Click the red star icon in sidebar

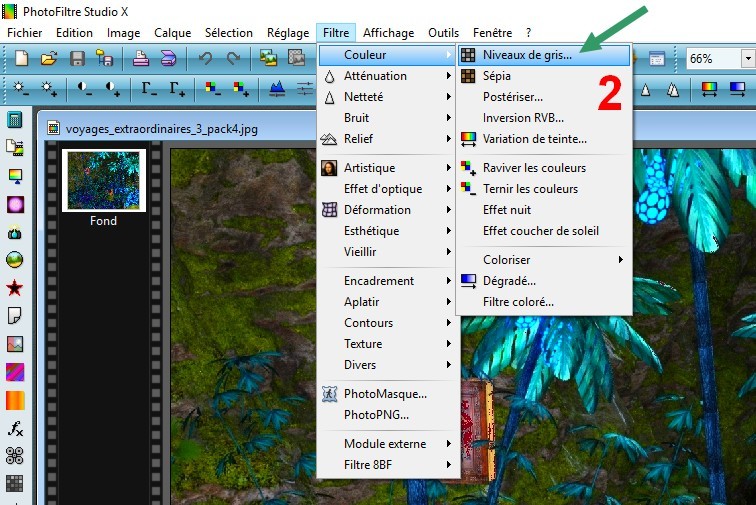tap(14, 288)
